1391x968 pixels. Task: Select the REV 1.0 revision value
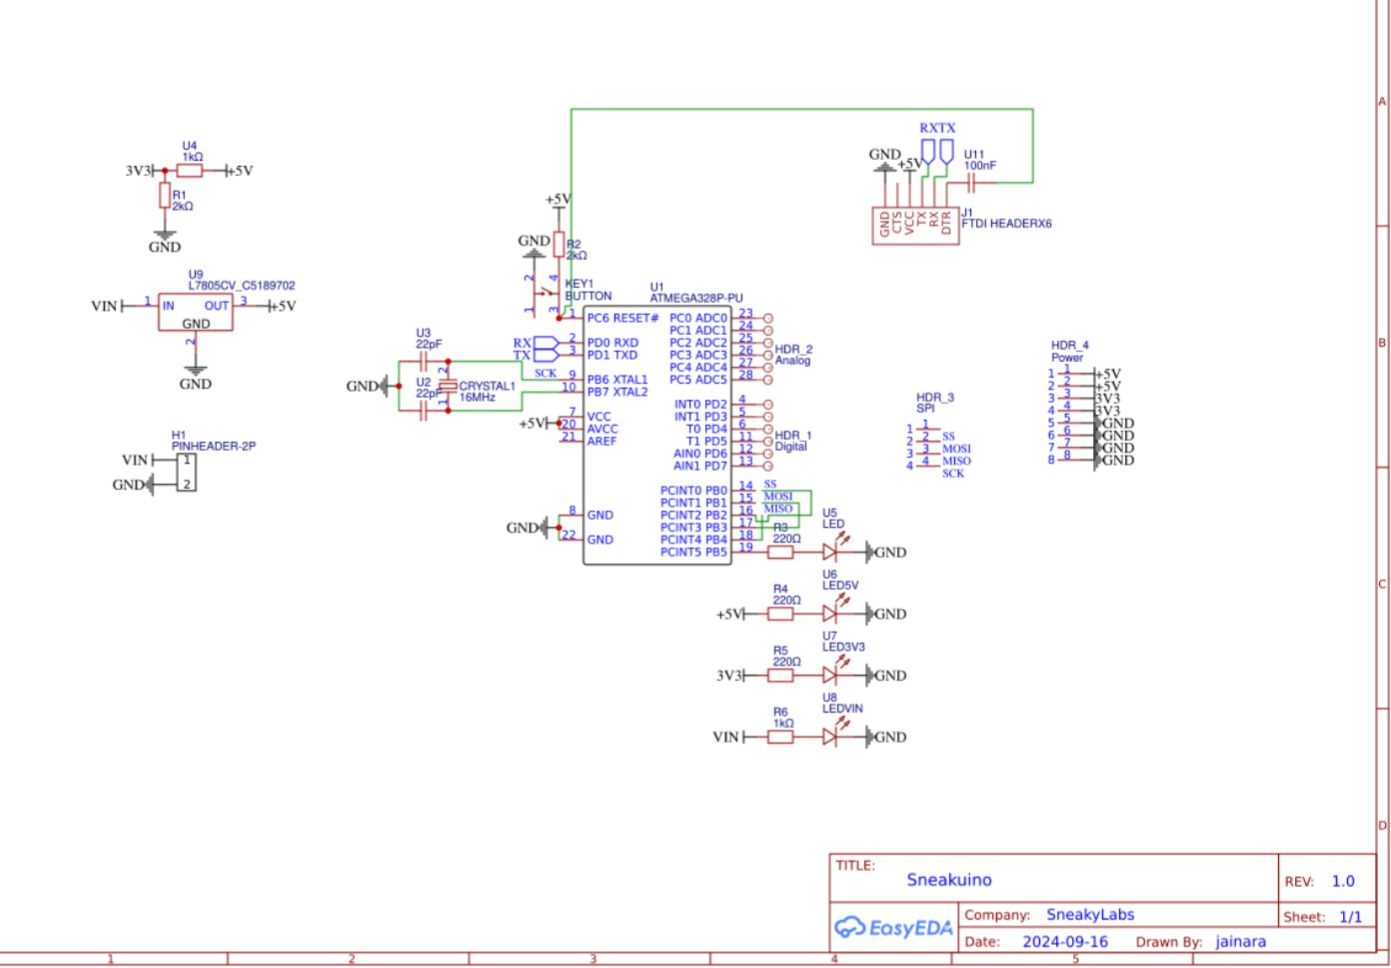[x=1342, y=881]
